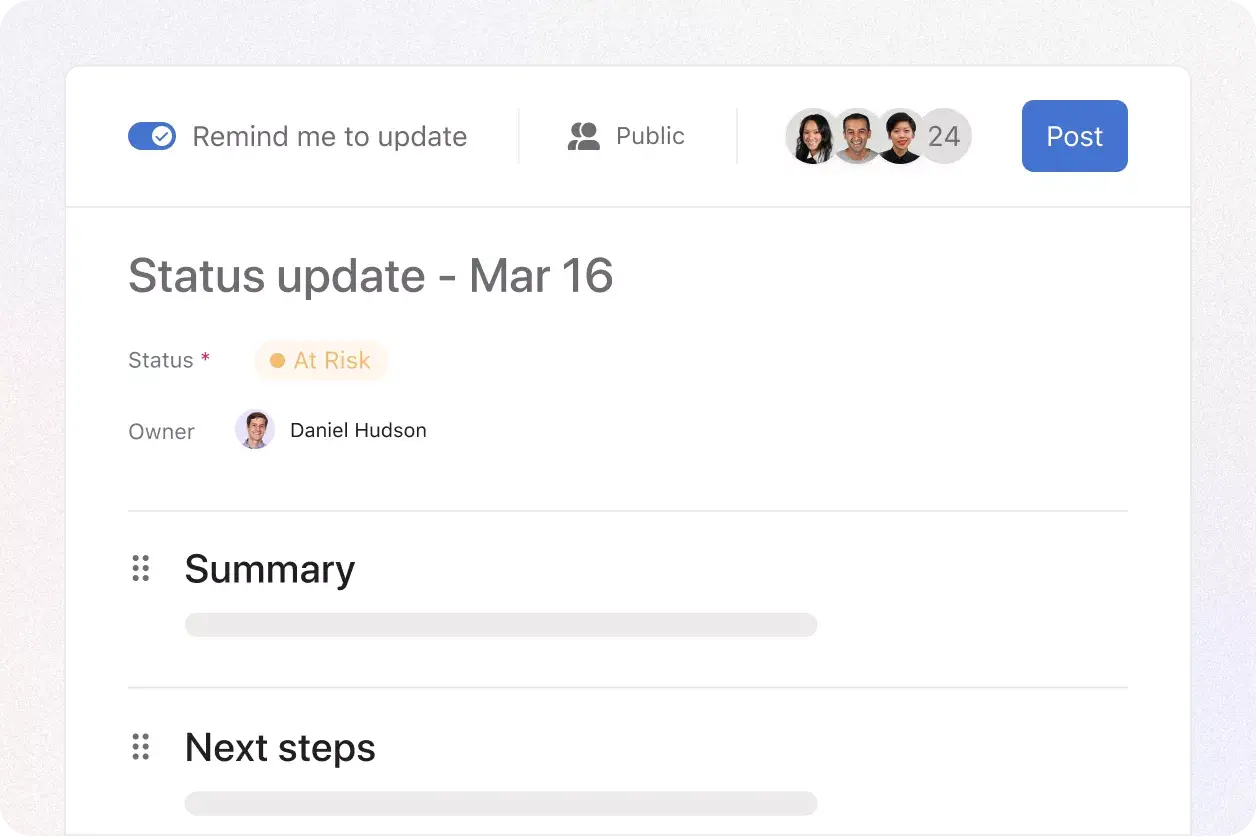1256x836 pixels.
Task: Open the At Risk status selector
Action: 321,360
